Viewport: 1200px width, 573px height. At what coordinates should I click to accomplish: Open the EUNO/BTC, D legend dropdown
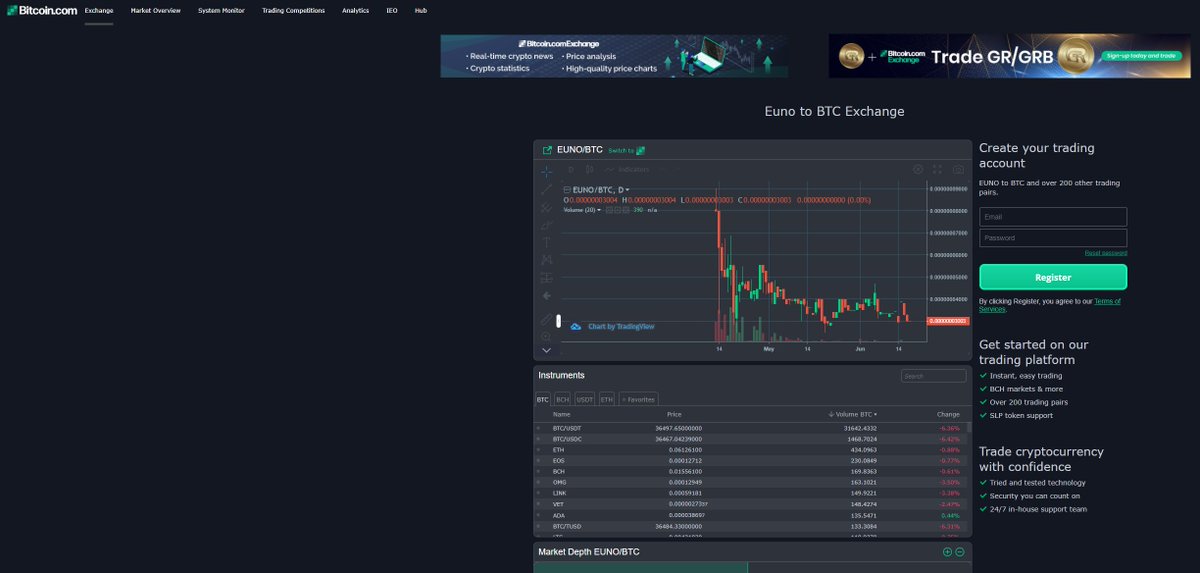(627, 190)
